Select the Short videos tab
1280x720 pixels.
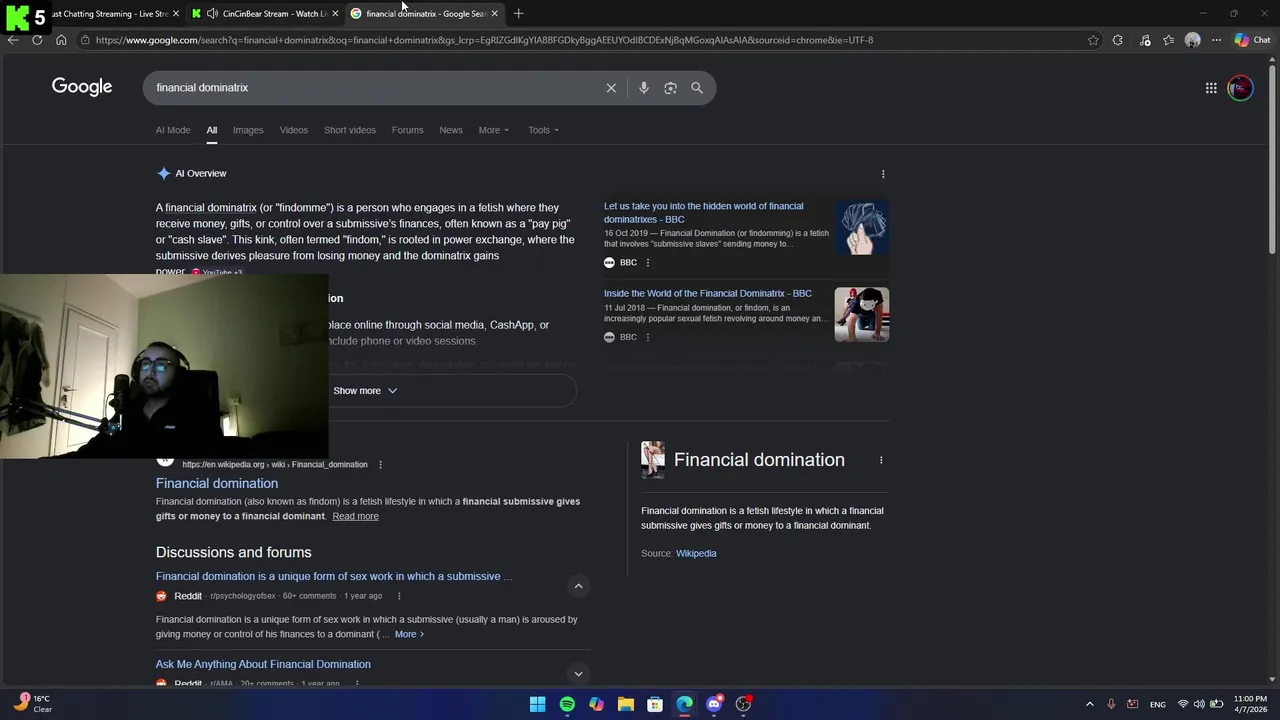(x=350, y=130)
